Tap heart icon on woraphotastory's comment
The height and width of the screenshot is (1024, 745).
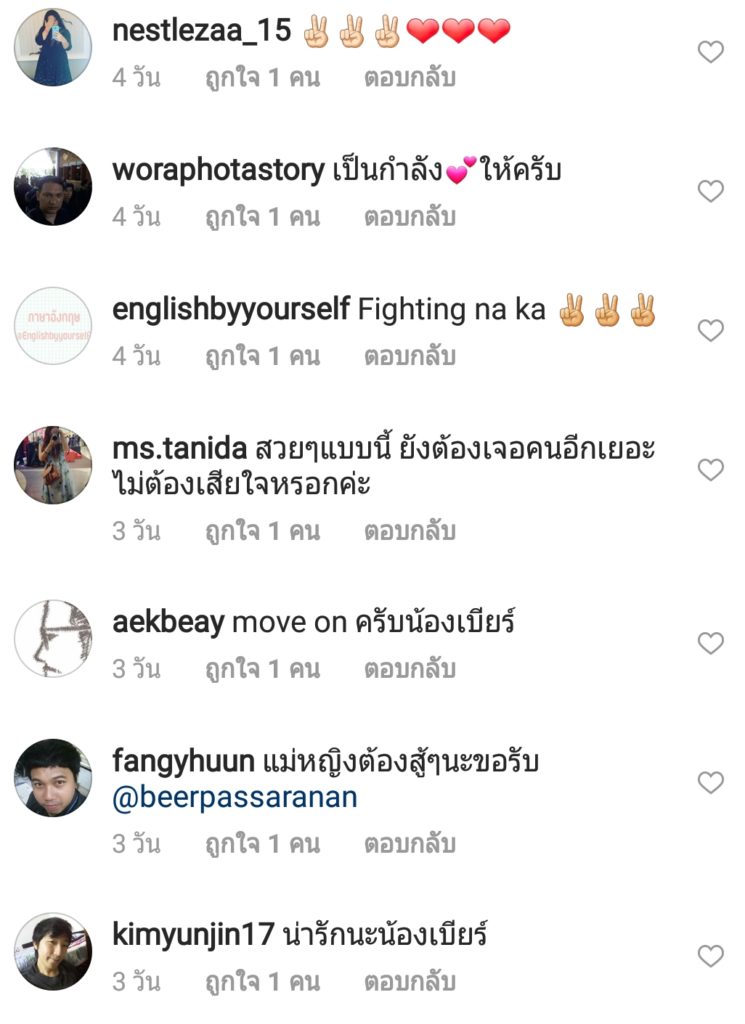click(x=710, y=191)
